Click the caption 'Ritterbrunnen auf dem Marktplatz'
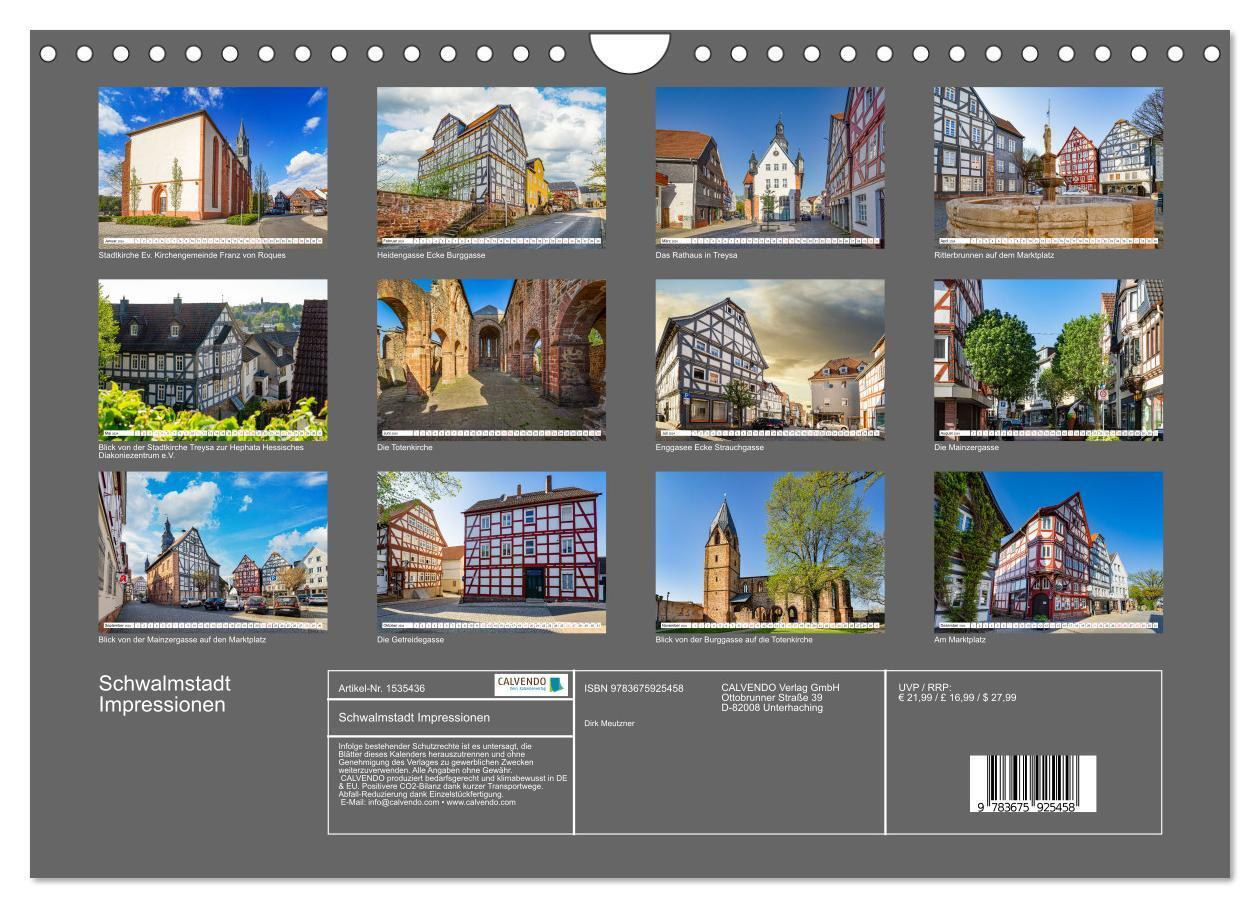 click(994, 255)
